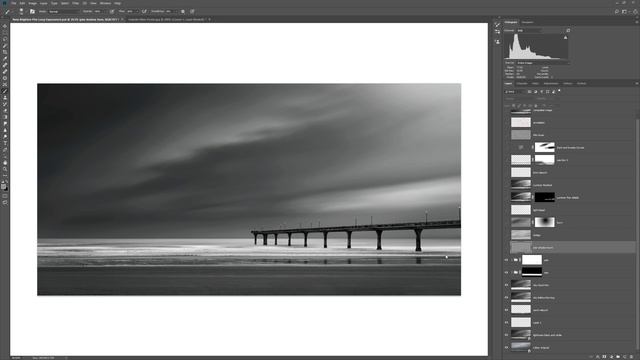Open the histogram Channel dropdown
Image resolution: width=640 pixels, height=360 pixels.
point(529,30)
